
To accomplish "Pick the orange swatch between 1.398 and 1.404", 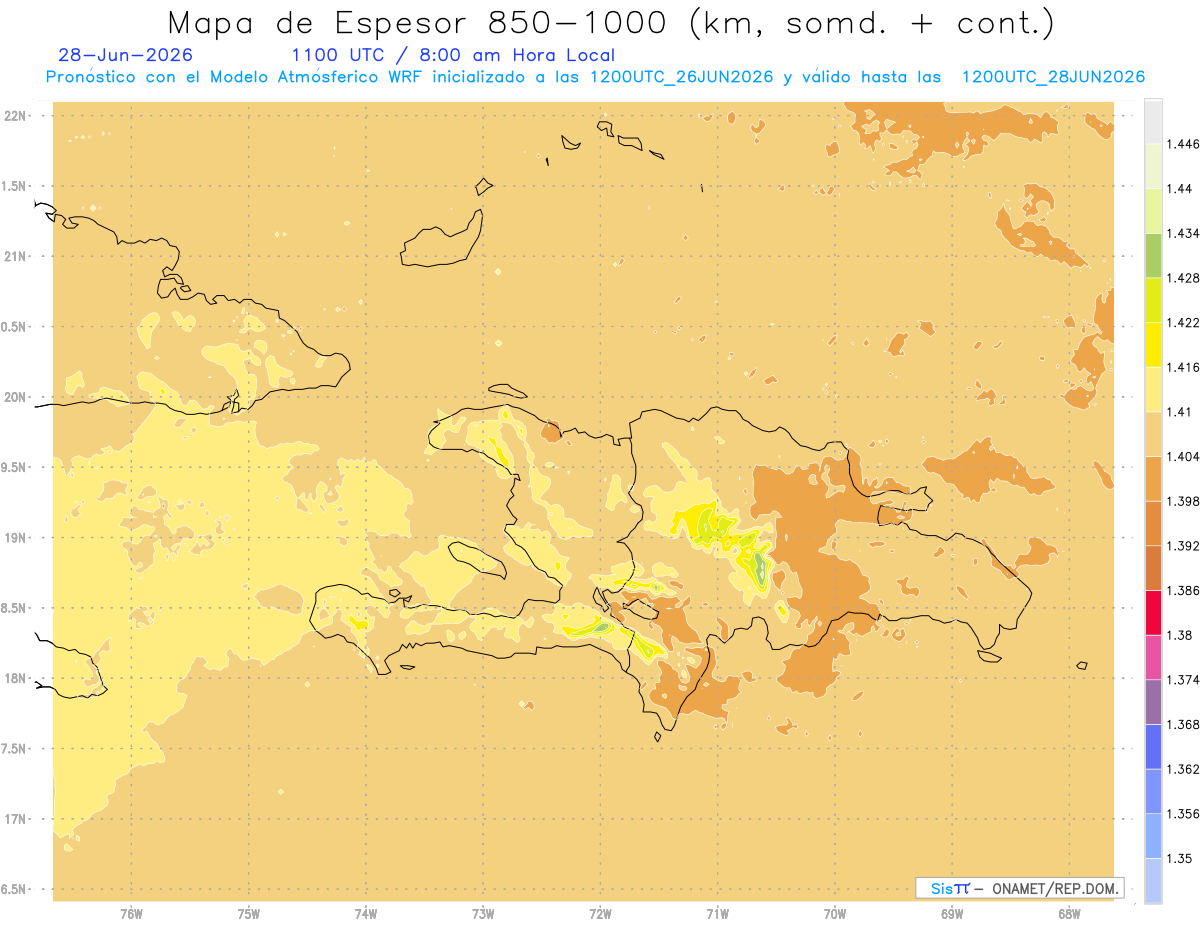I will click(1153, 479).
